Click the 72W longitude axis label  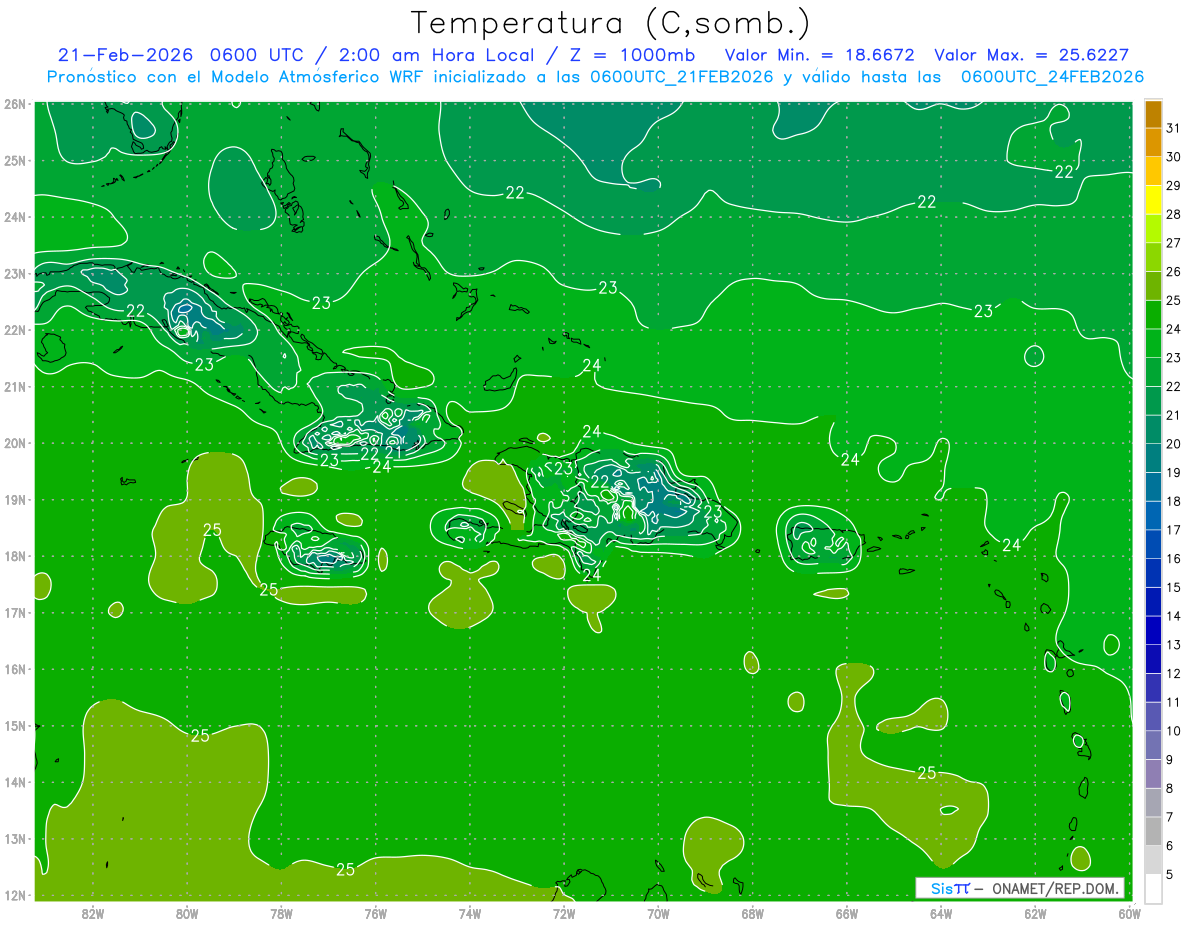564,913
